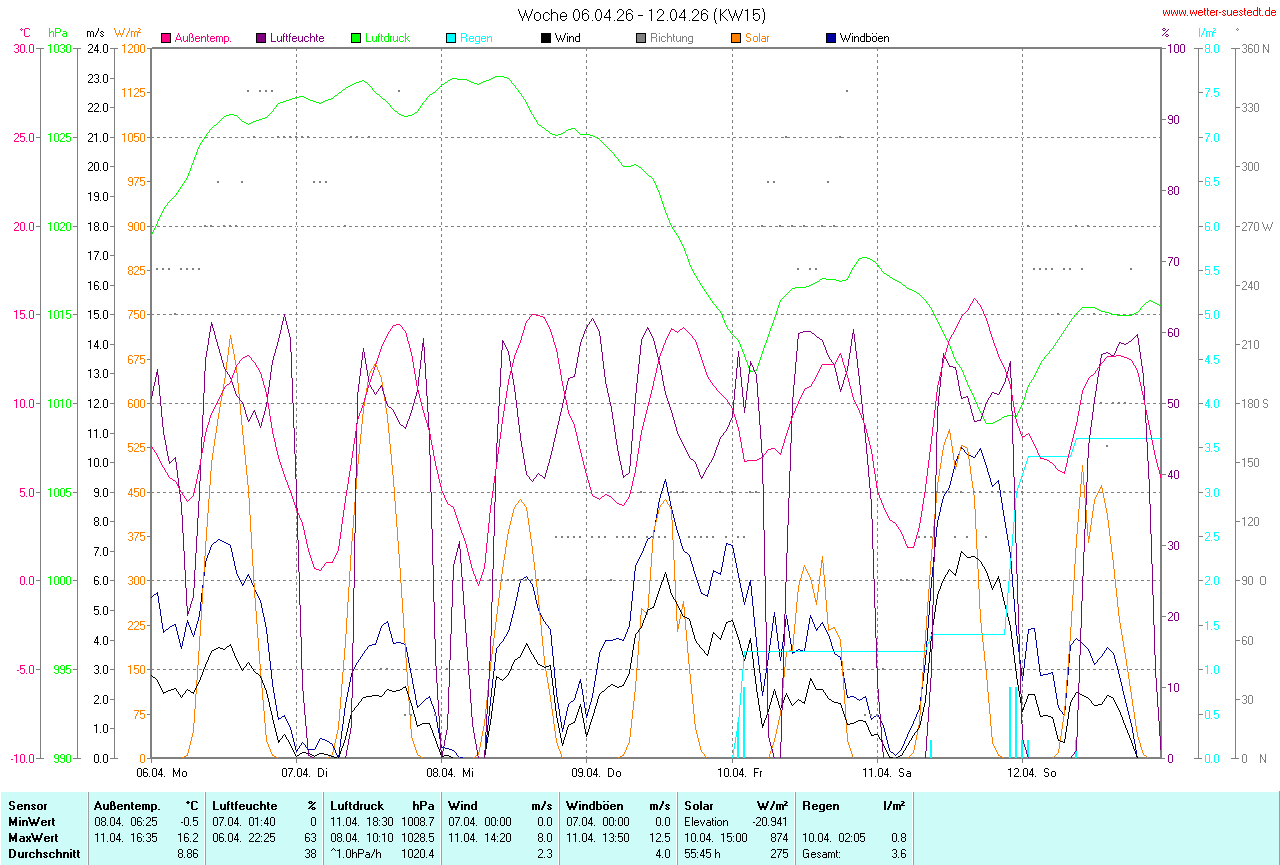Click the black Wind legend swatch
This screenshot has width=1280, height=865.
[546, 38]
